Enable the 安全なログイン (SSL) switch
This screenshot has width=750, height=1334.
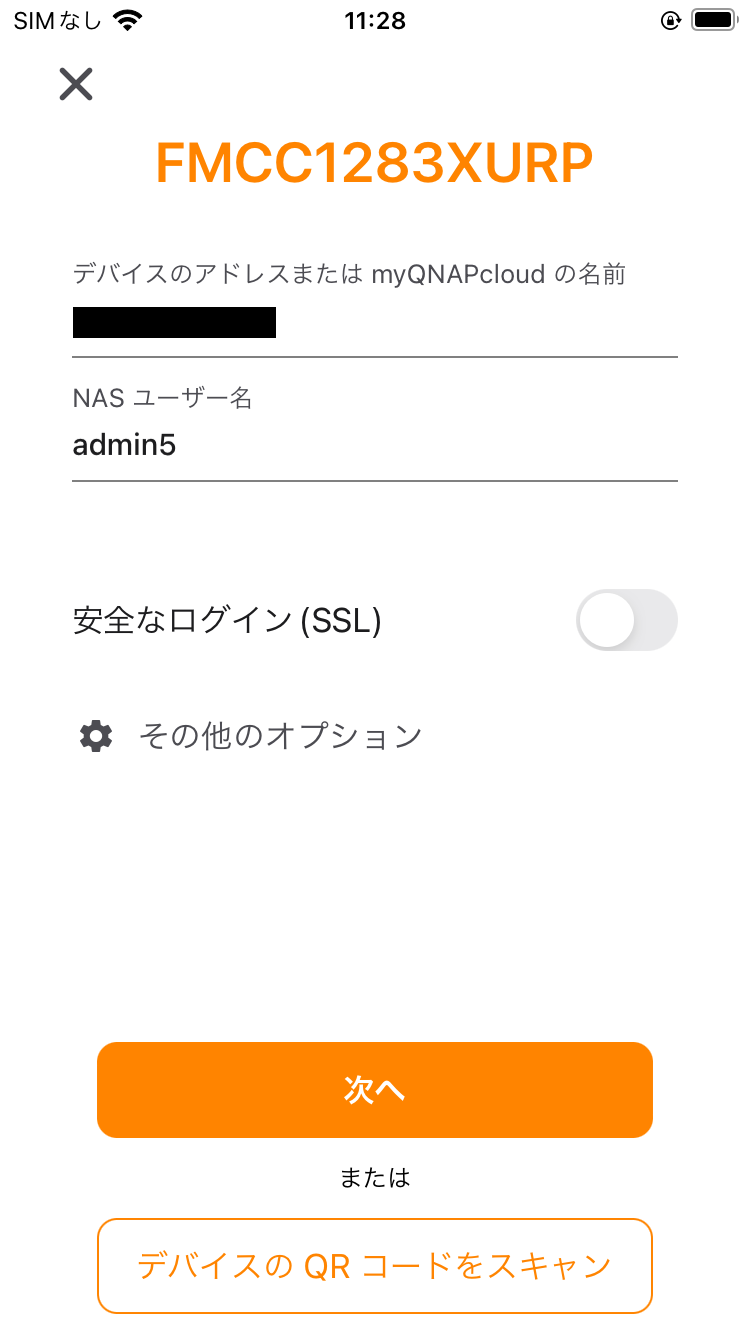(626, 620)
